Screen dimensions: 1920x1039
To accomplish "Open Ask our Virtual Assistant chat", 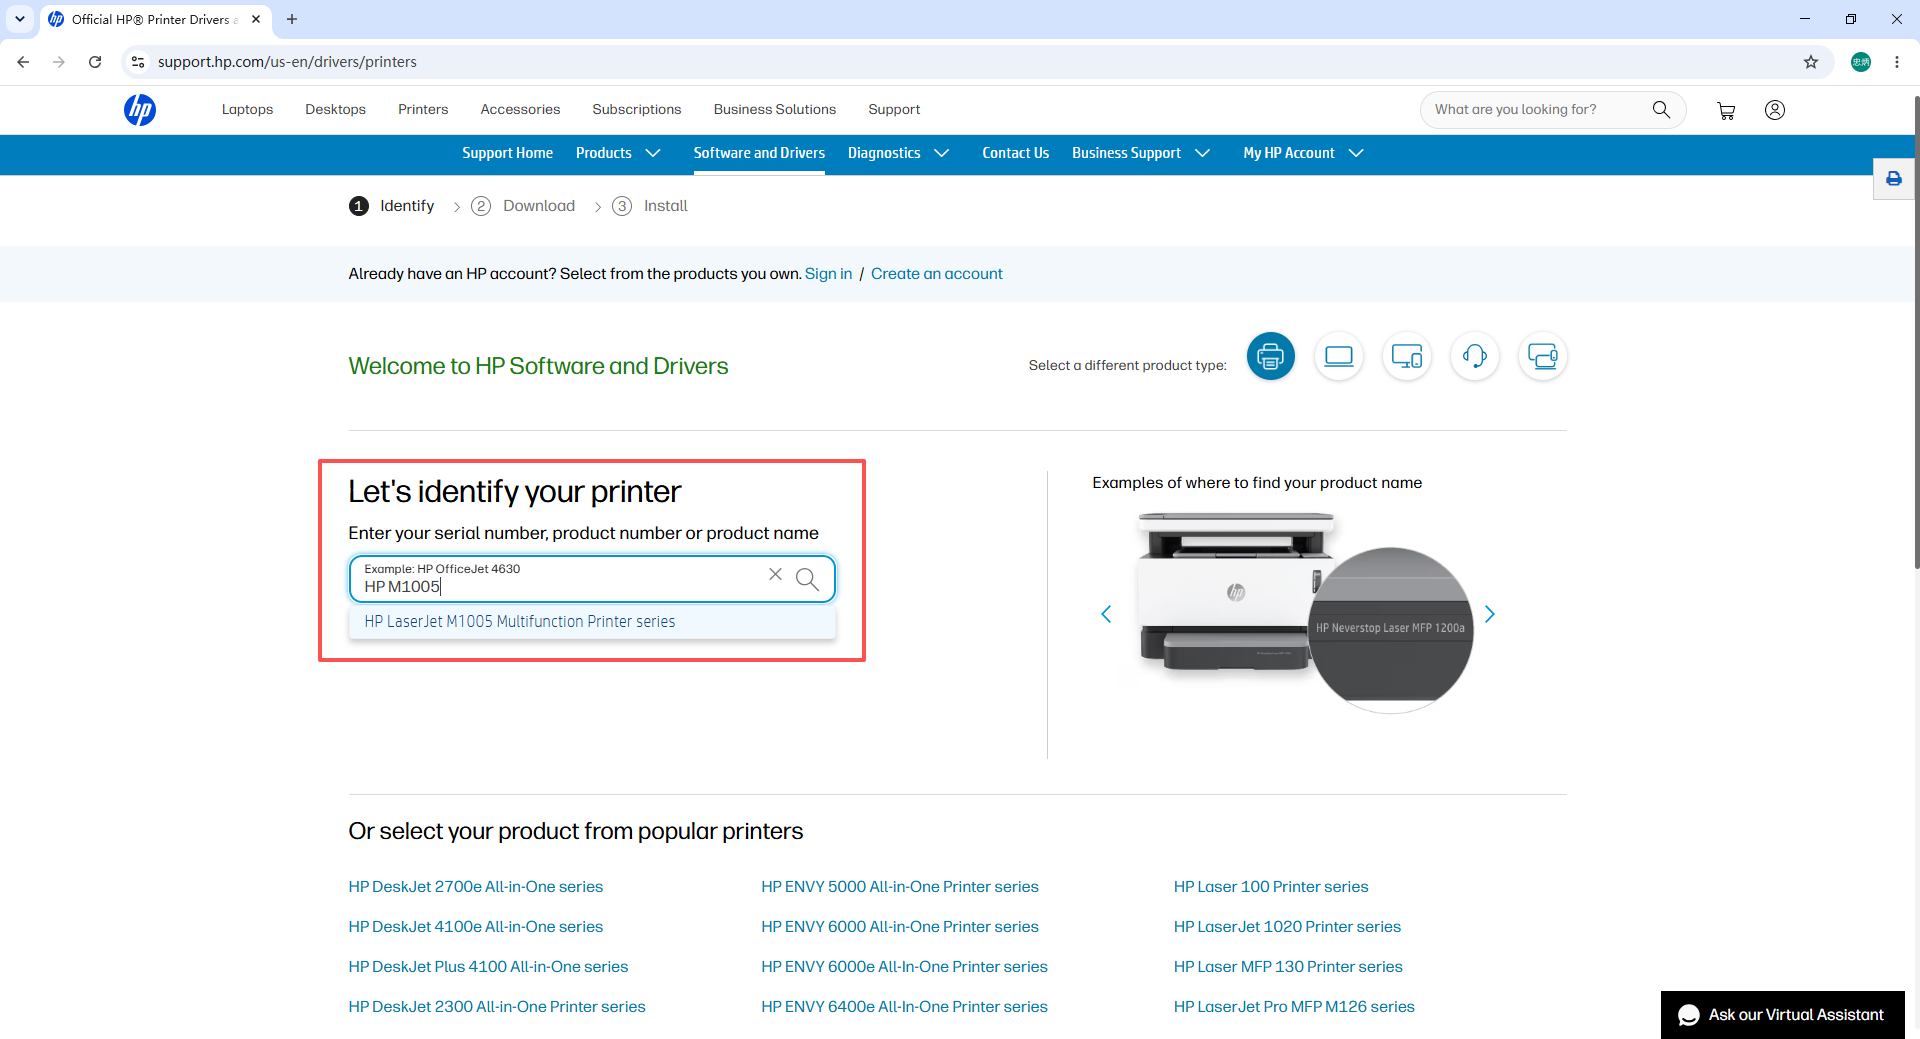I will [1782, 1015].
